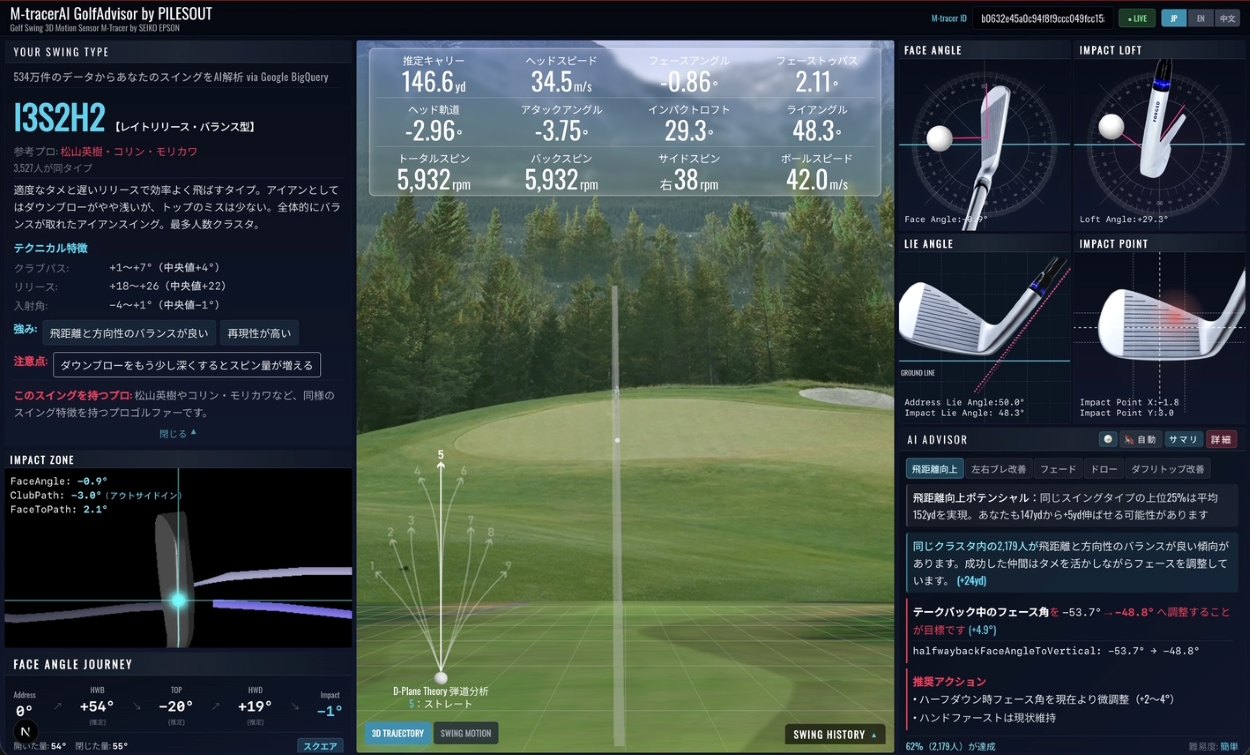Switch language to JP
Screen dimensions: 1250x755
click(1173, 18)
